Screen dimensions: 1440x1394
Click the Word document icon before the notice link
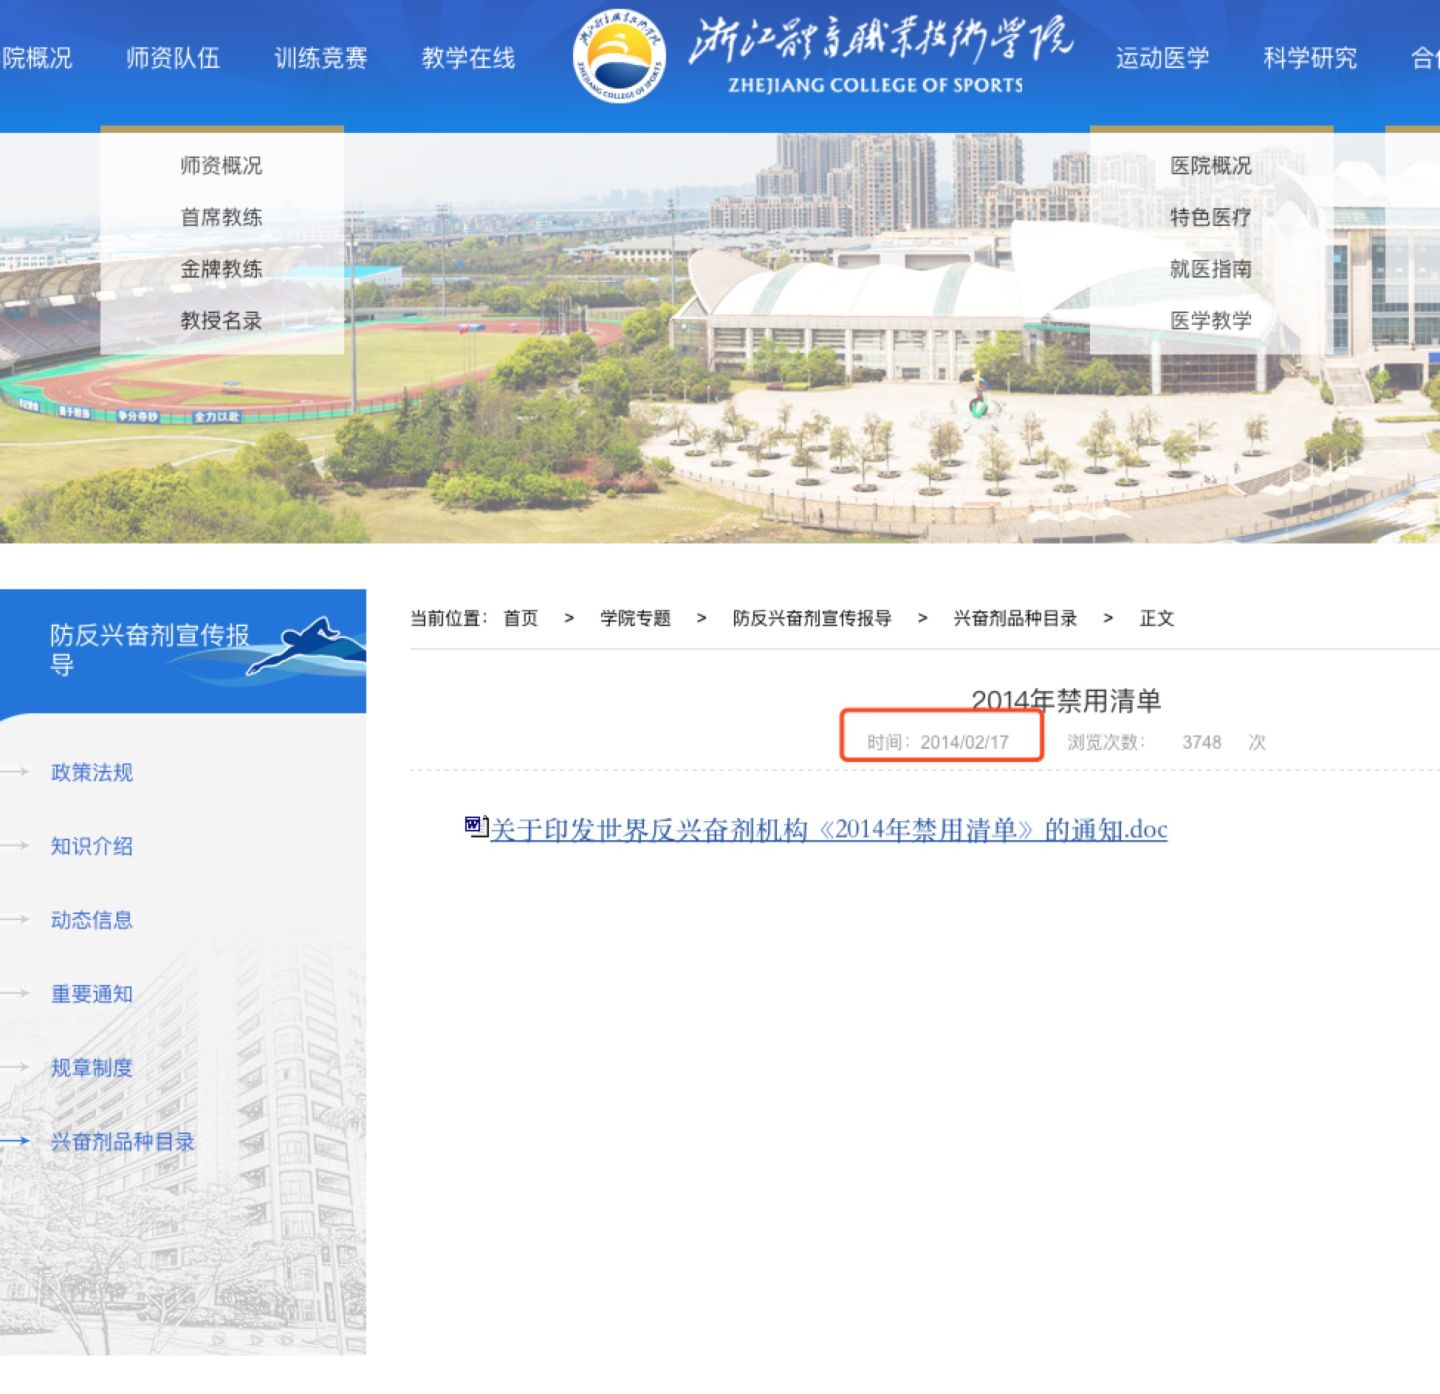pyautogui.click(x=476, y=826)
